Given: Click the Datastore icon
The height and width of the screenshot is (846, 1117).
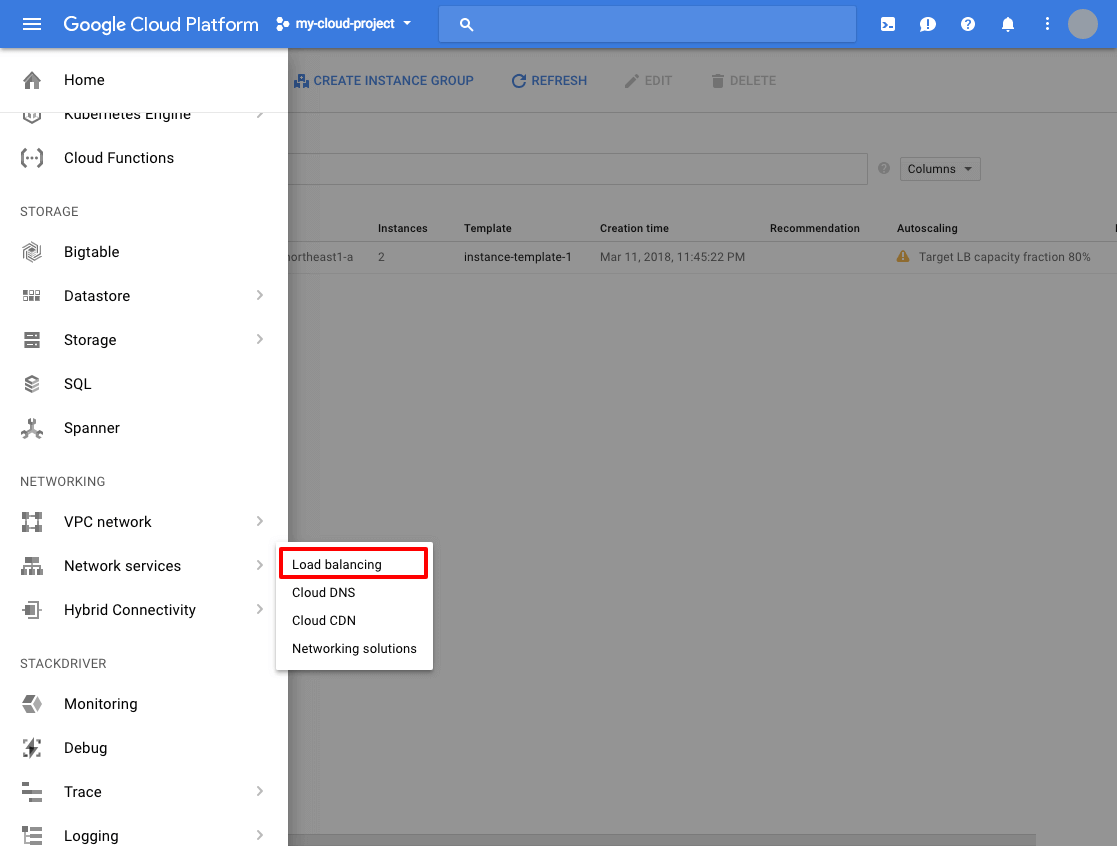Looking at the screenshot, I should [32, 296].
